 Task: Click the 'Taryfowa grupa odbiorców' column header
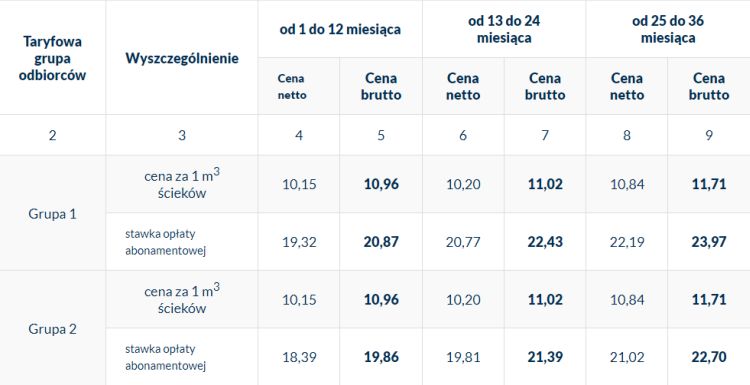click(x=53, y=58)
